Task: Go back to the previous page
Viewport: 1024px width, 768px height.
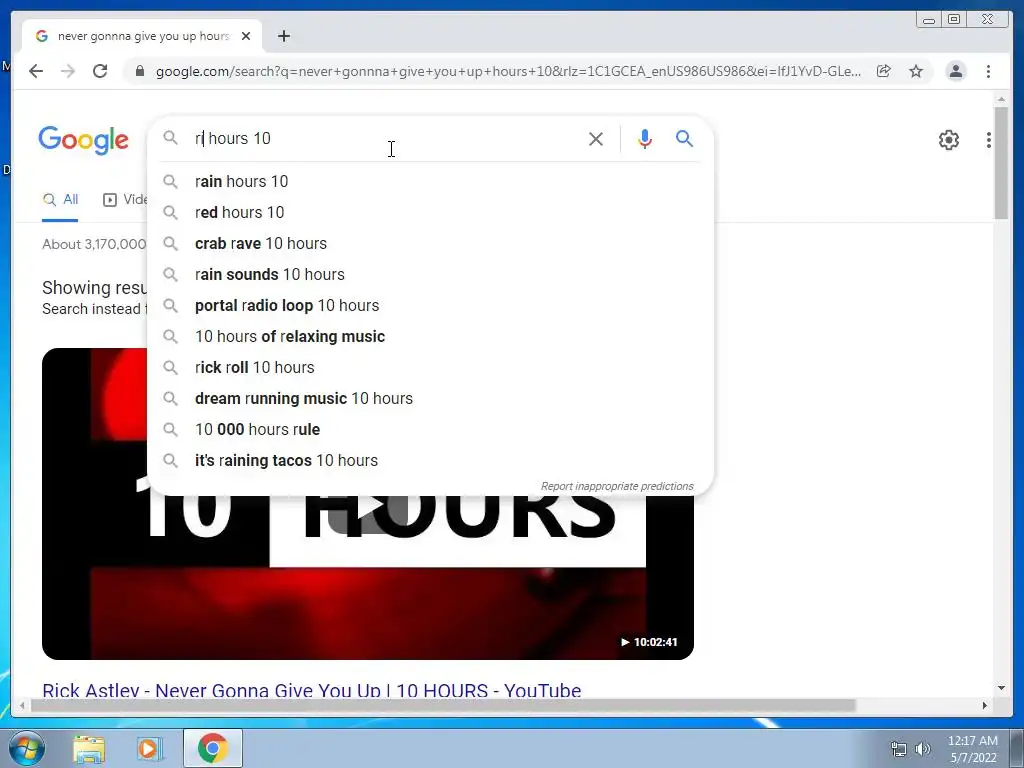Action: point(36,71)
